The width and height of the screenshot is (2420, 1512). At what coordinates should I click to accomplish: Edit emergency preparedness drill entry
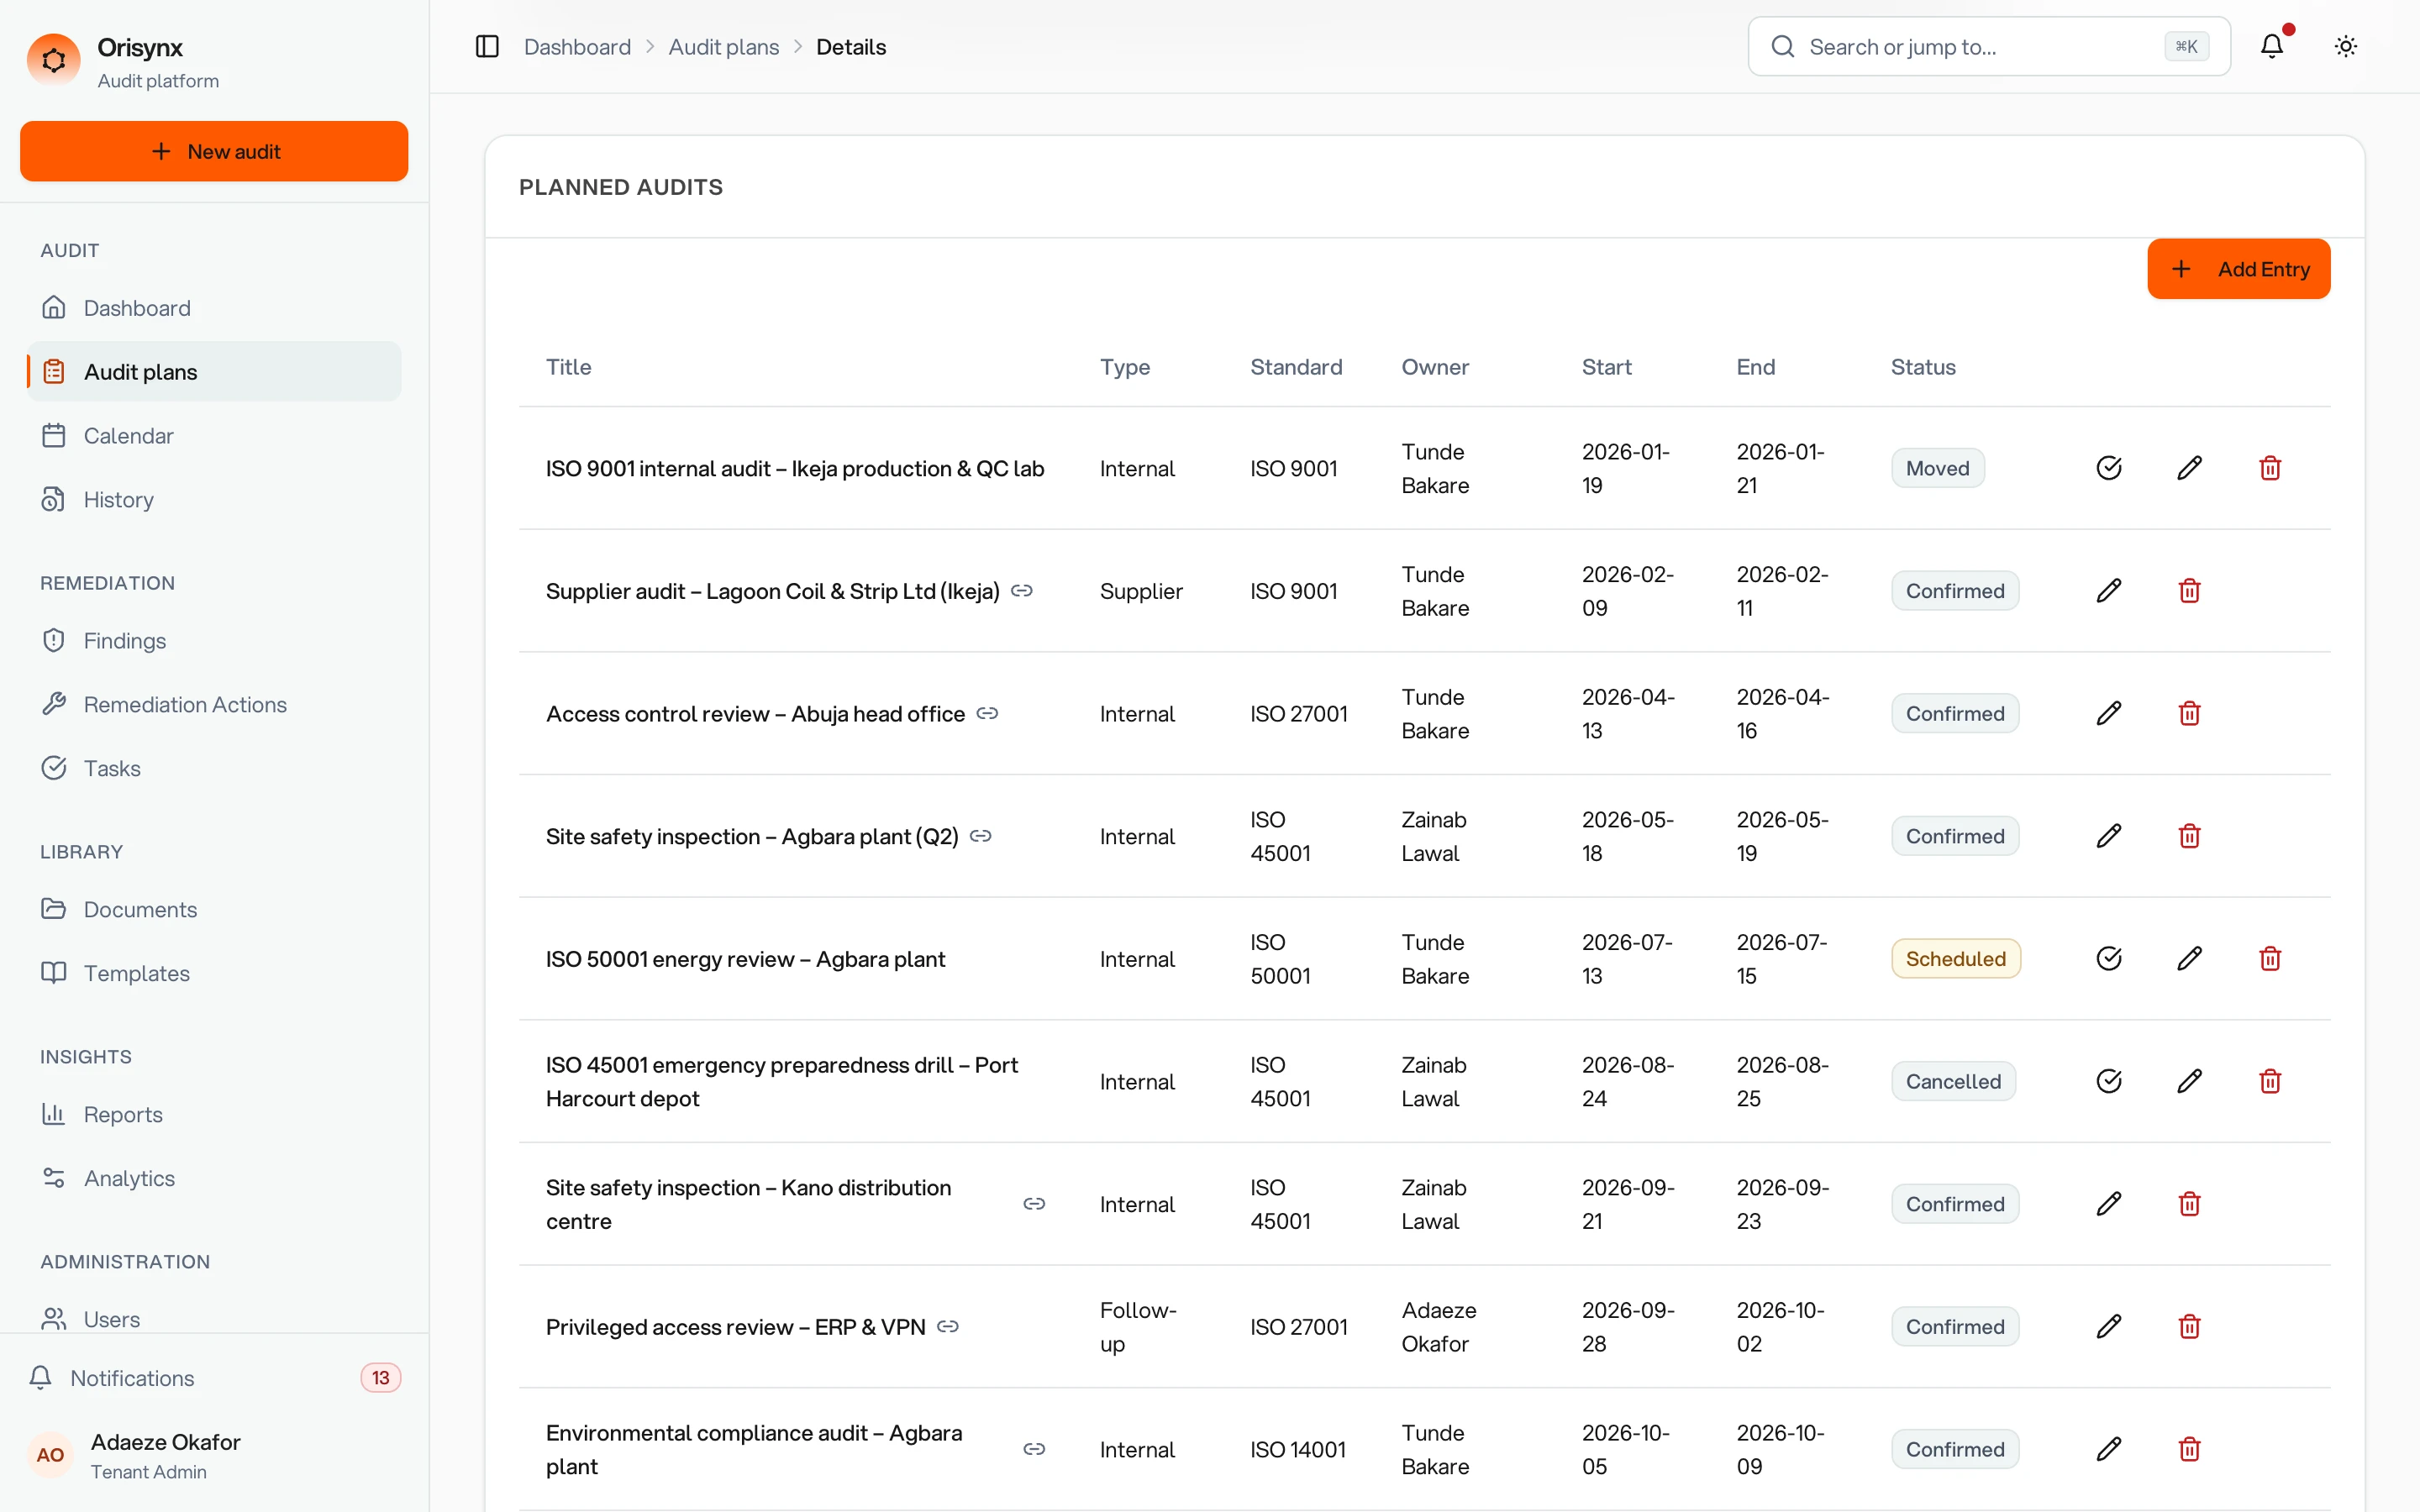tap(2190, 1082)
